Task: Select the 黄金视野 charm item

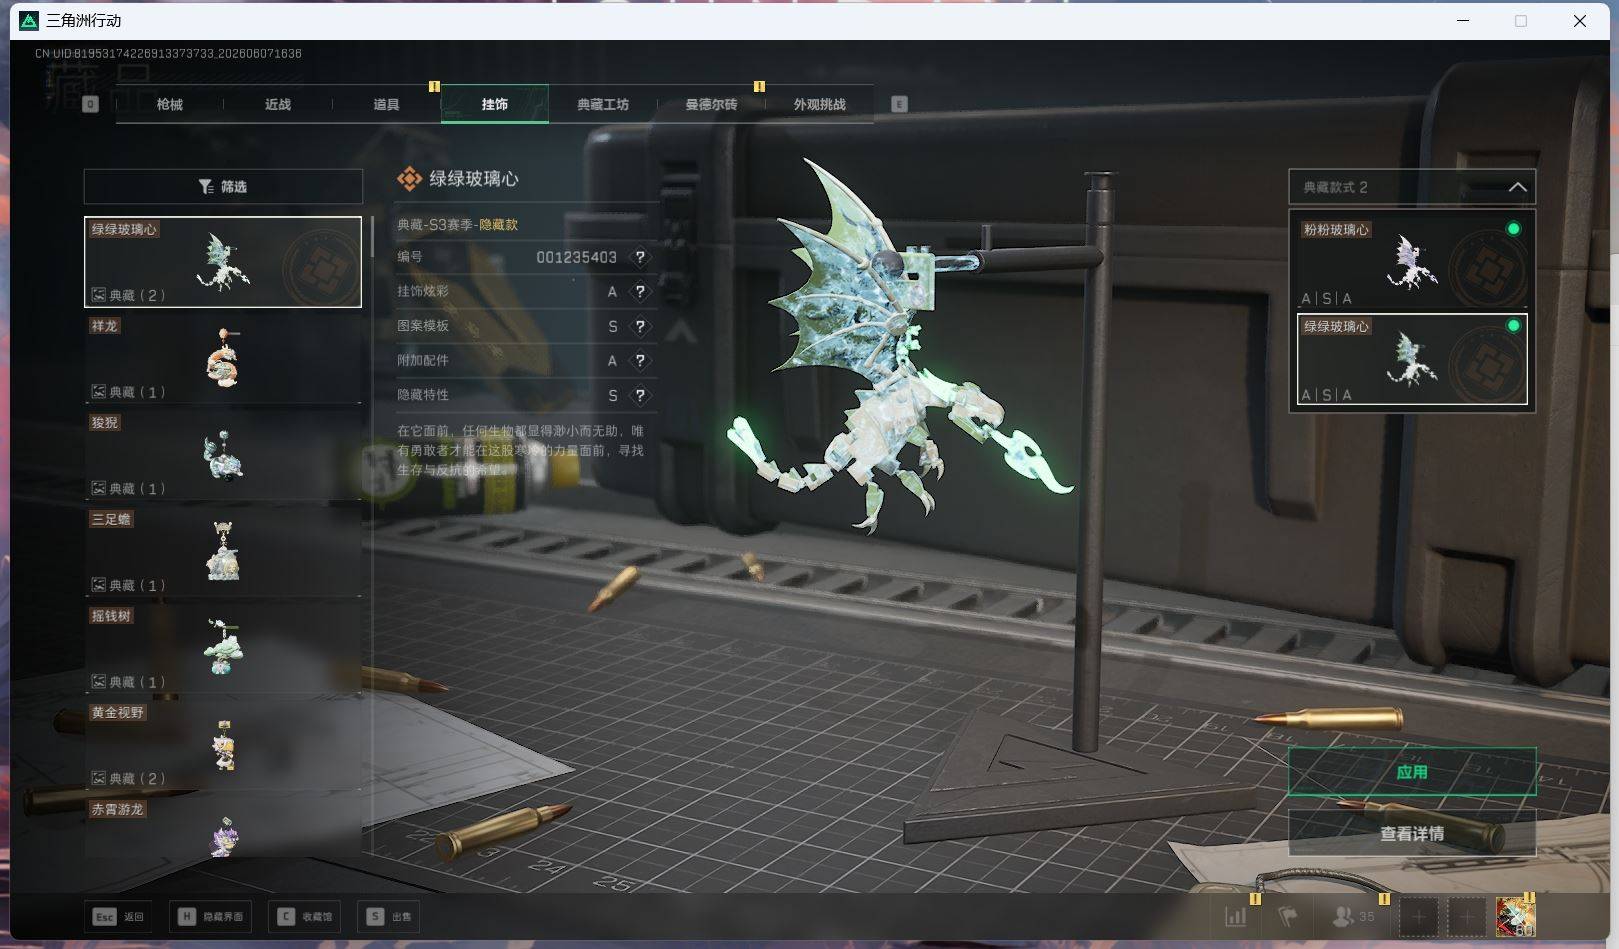Action: [223, 746]
